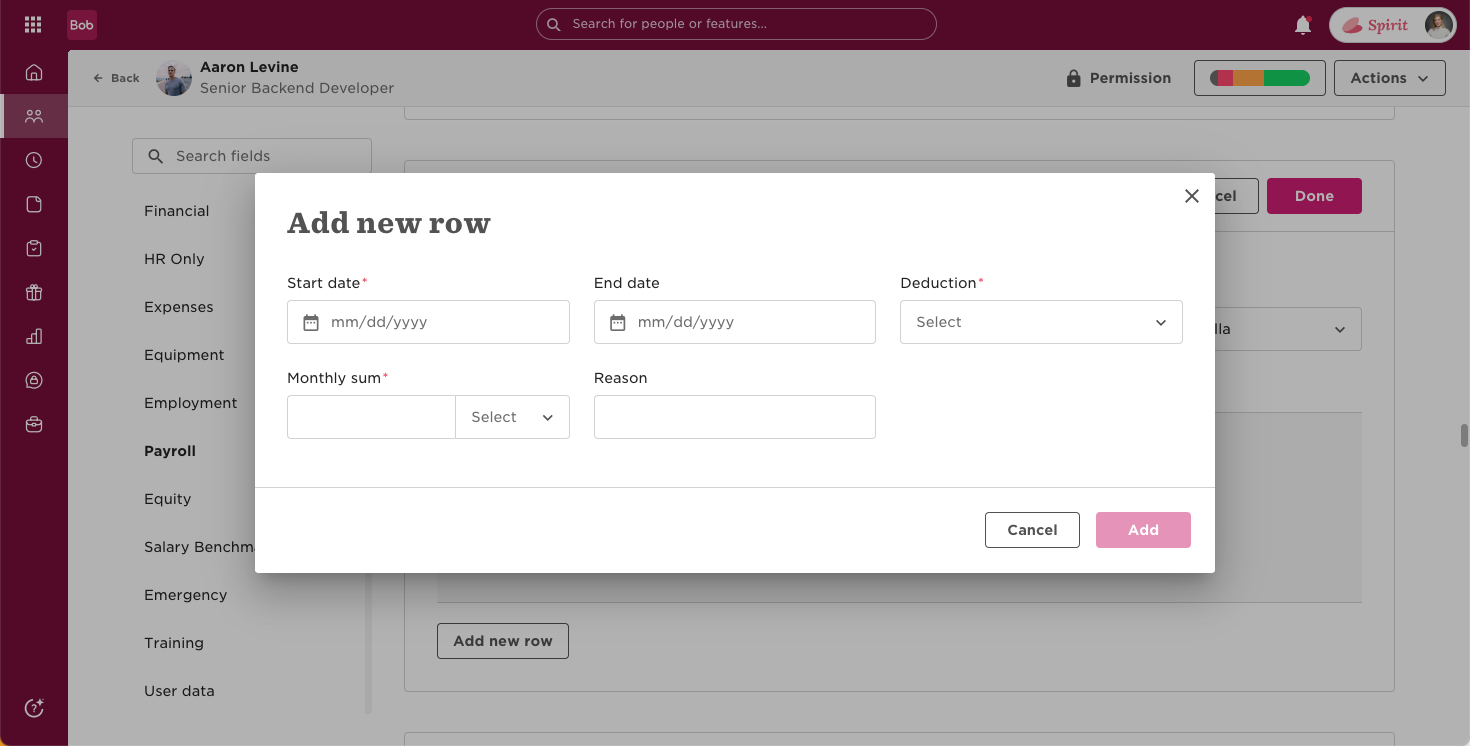
Task: Open End date calendar icon
Action: [618, 322]
